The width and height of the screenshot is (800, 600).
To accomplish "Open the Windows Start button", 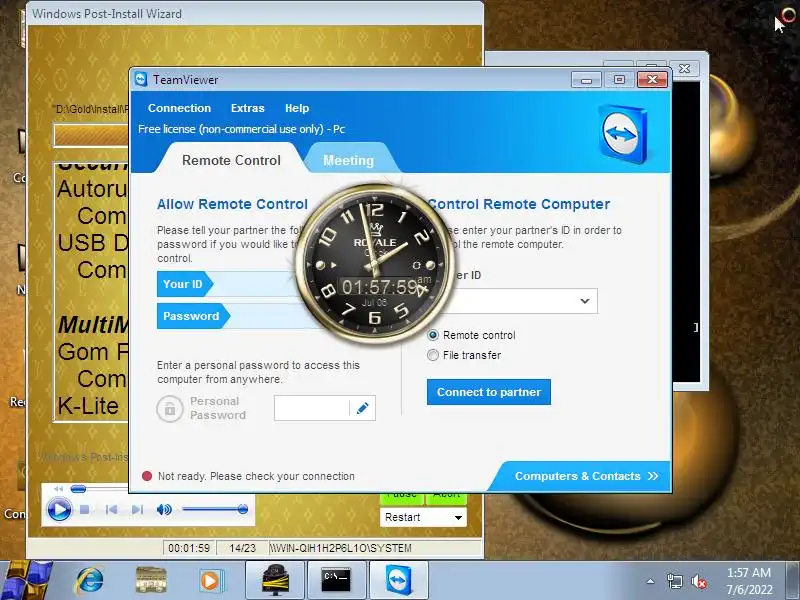I will click(26, 580).
